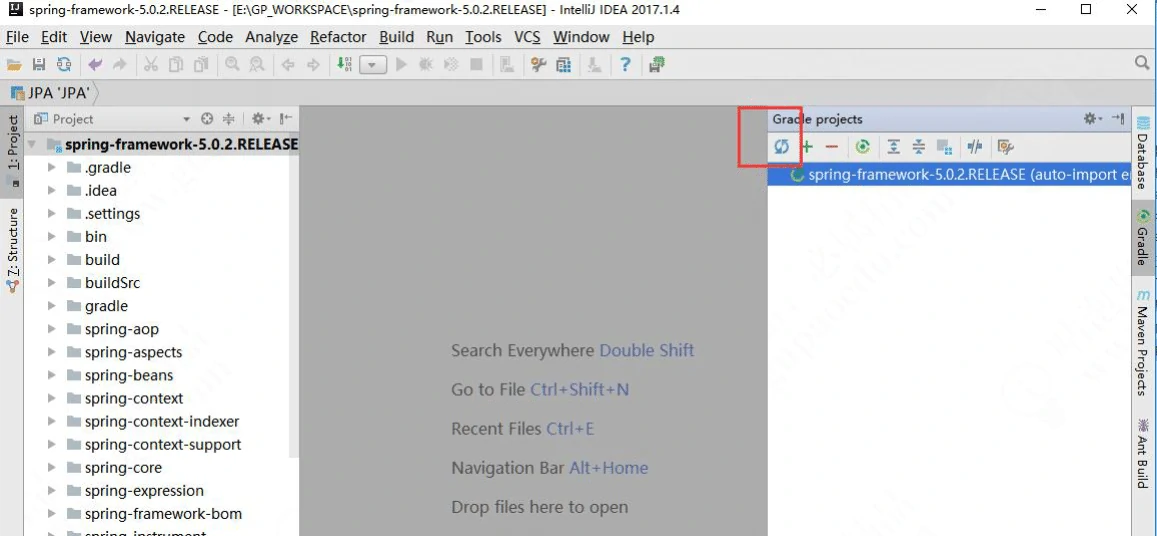Open the VCS menu

527,37
